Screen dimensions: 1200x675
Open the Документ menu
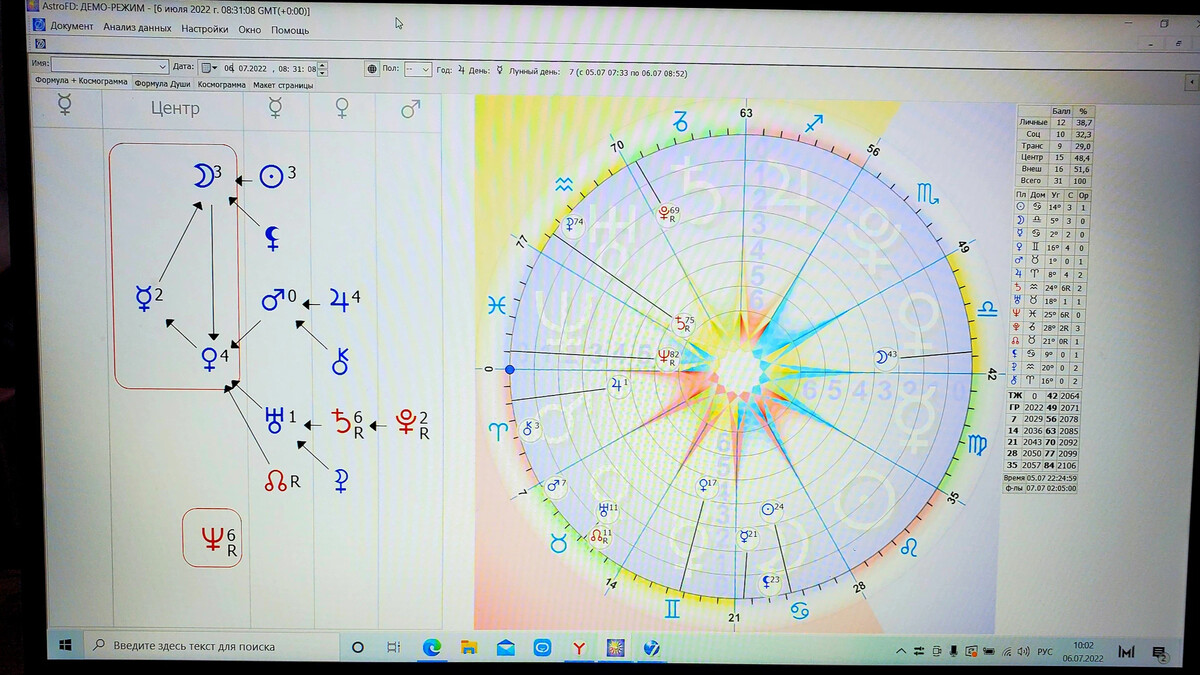pyautogui.click(x=72, y=27)
